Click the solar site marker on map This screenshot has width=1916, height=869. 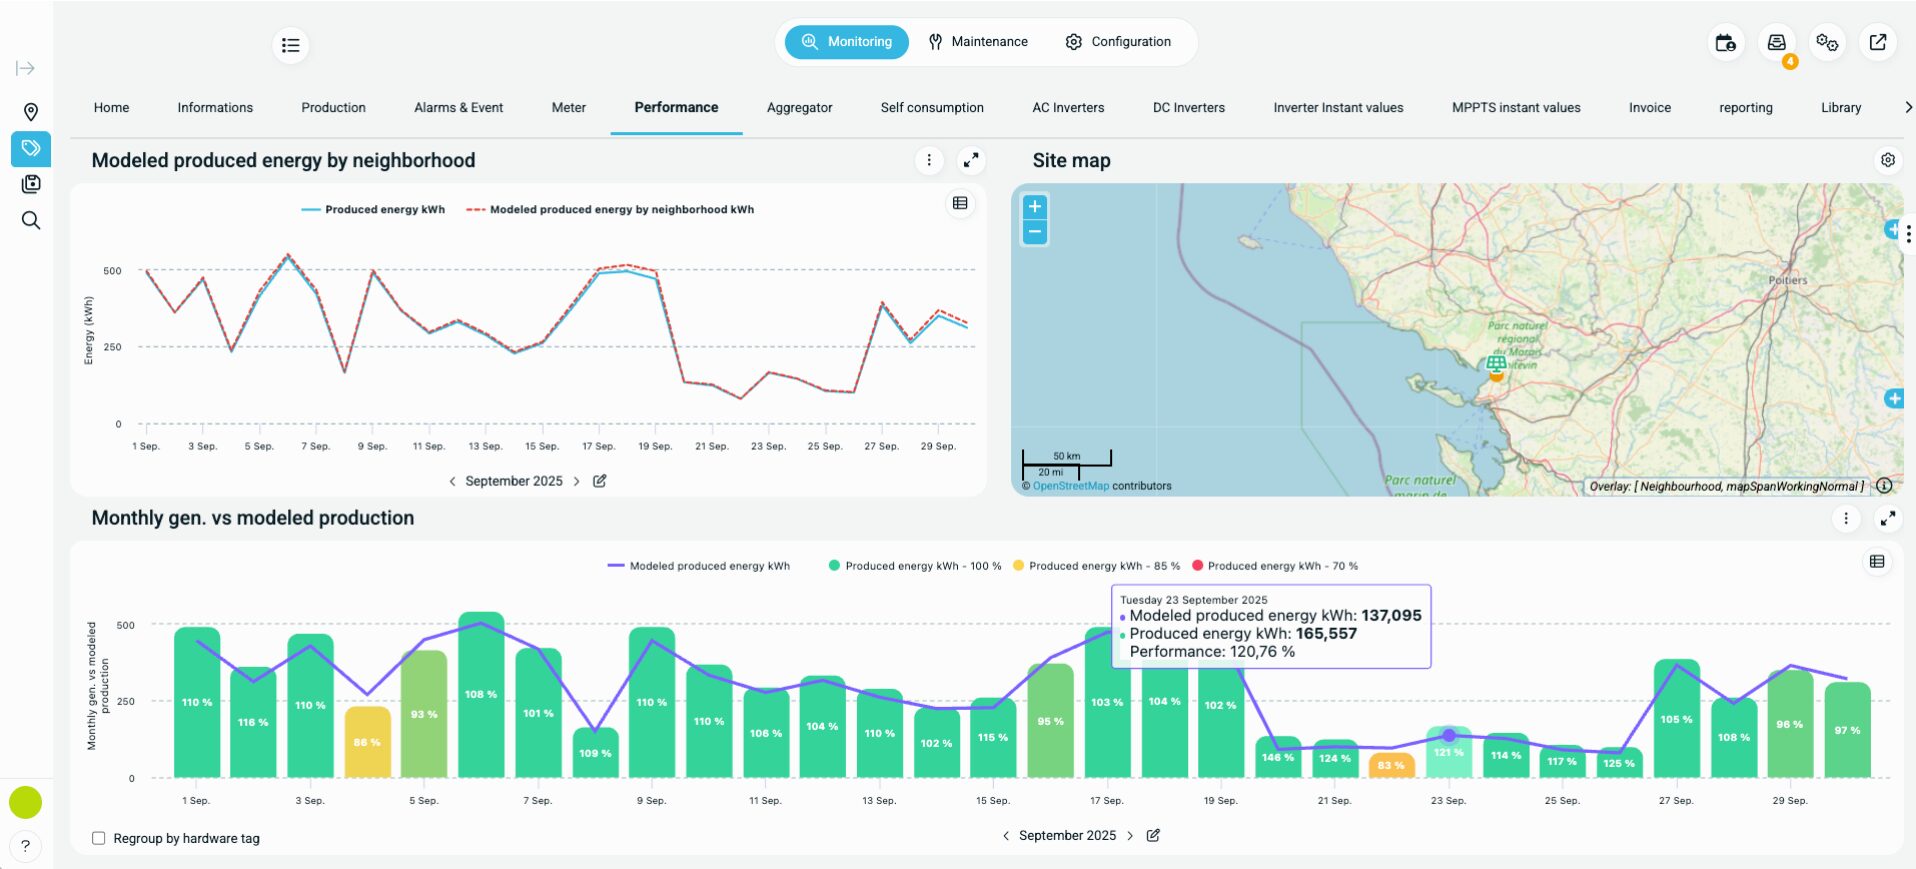coord(1495,366)
